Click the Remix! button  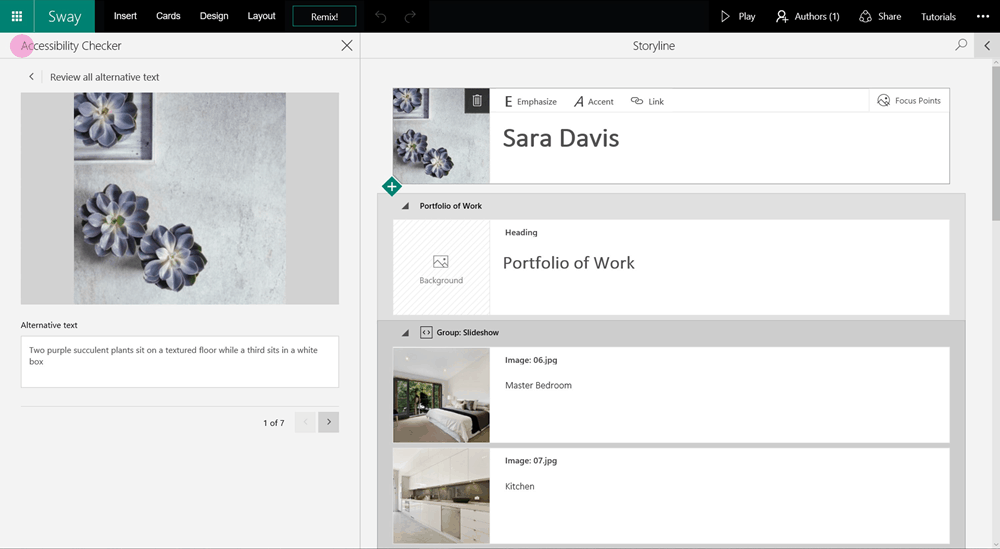coord(324,16)
